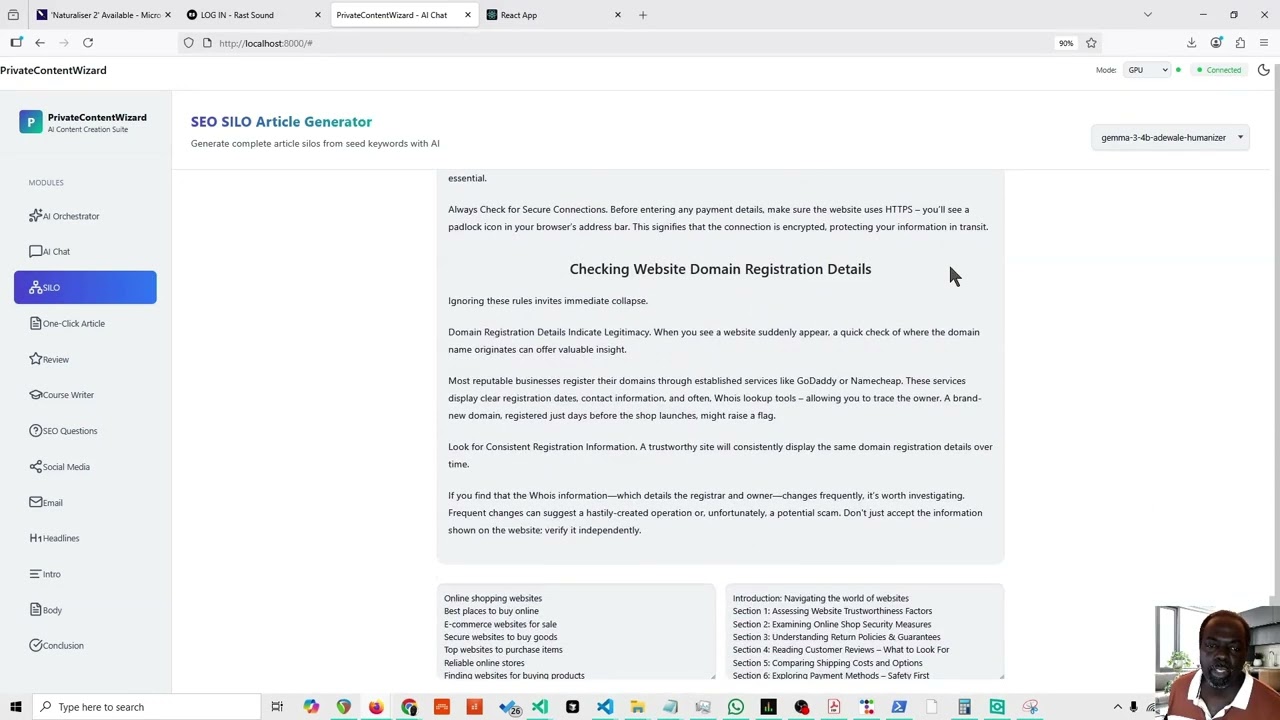Open the Firefox extensions panel
The height and width of the screenshot is (720, 1280).
(1240, 43)
